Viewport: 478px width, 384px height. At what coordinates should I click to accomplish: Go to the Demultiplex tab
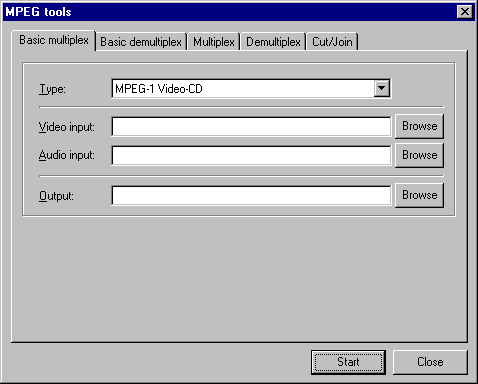pyautogui.click(x=273, y=42)
